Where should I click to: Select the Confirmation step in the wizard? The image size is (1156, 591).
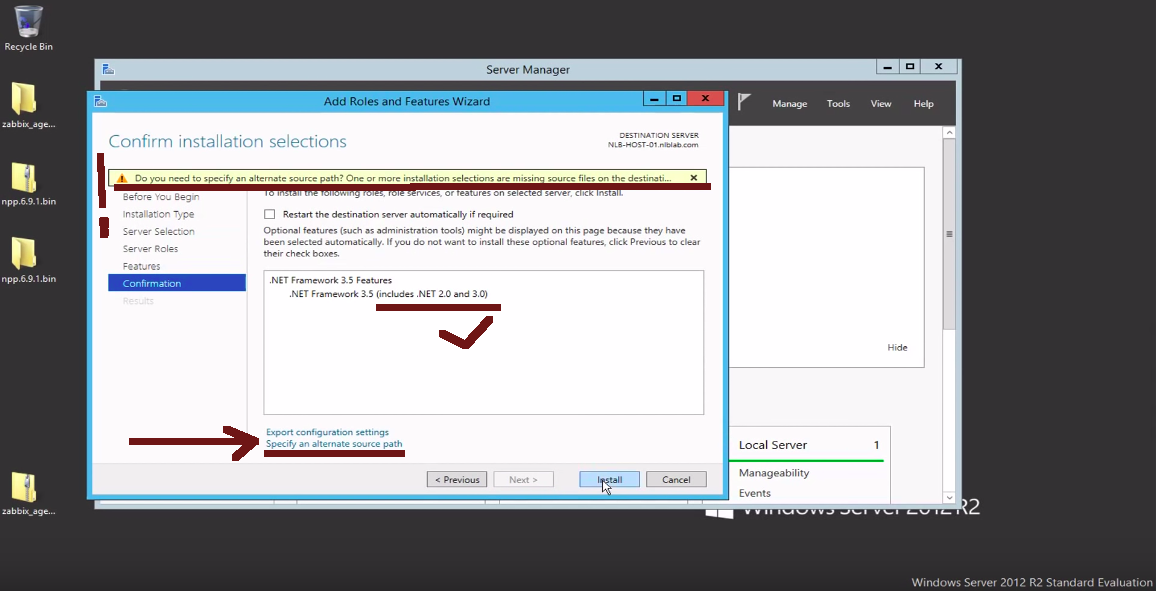(x=177, y=283)
